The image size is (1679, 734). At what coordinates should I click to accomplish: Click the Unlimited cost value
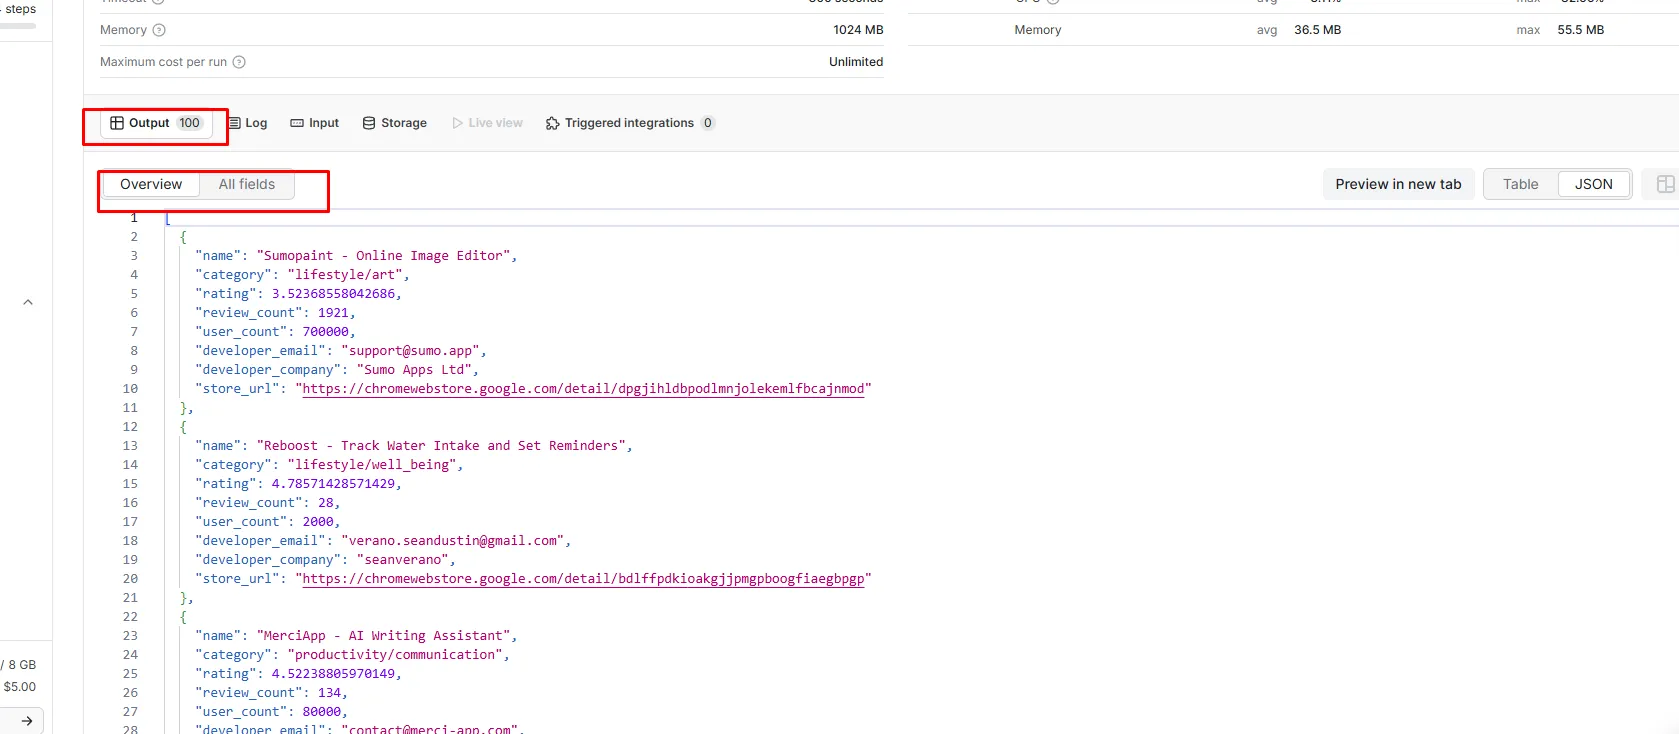[856, 62]
